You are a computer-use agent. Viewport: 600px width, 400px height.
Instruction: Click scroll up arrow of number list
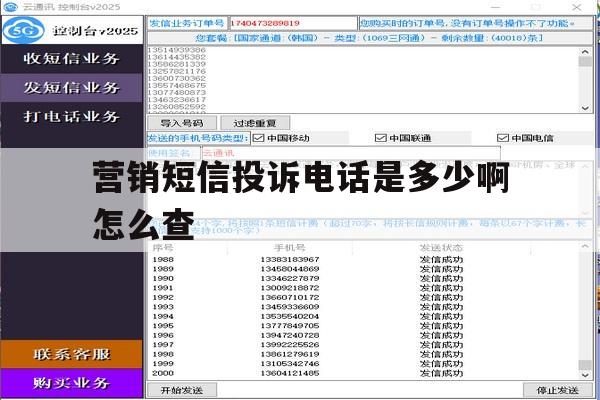585,52
